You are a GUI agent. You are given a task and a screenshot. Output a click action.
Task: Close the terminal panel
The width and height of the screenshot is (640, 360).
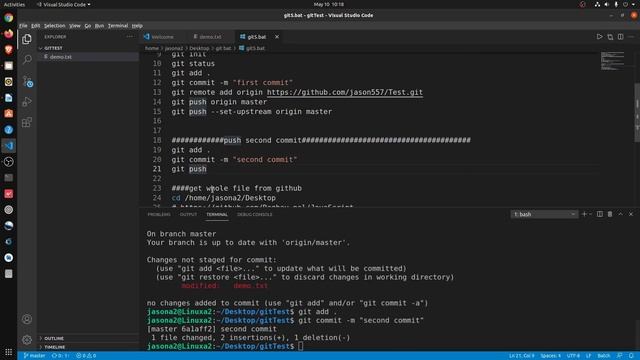point(631,214)
